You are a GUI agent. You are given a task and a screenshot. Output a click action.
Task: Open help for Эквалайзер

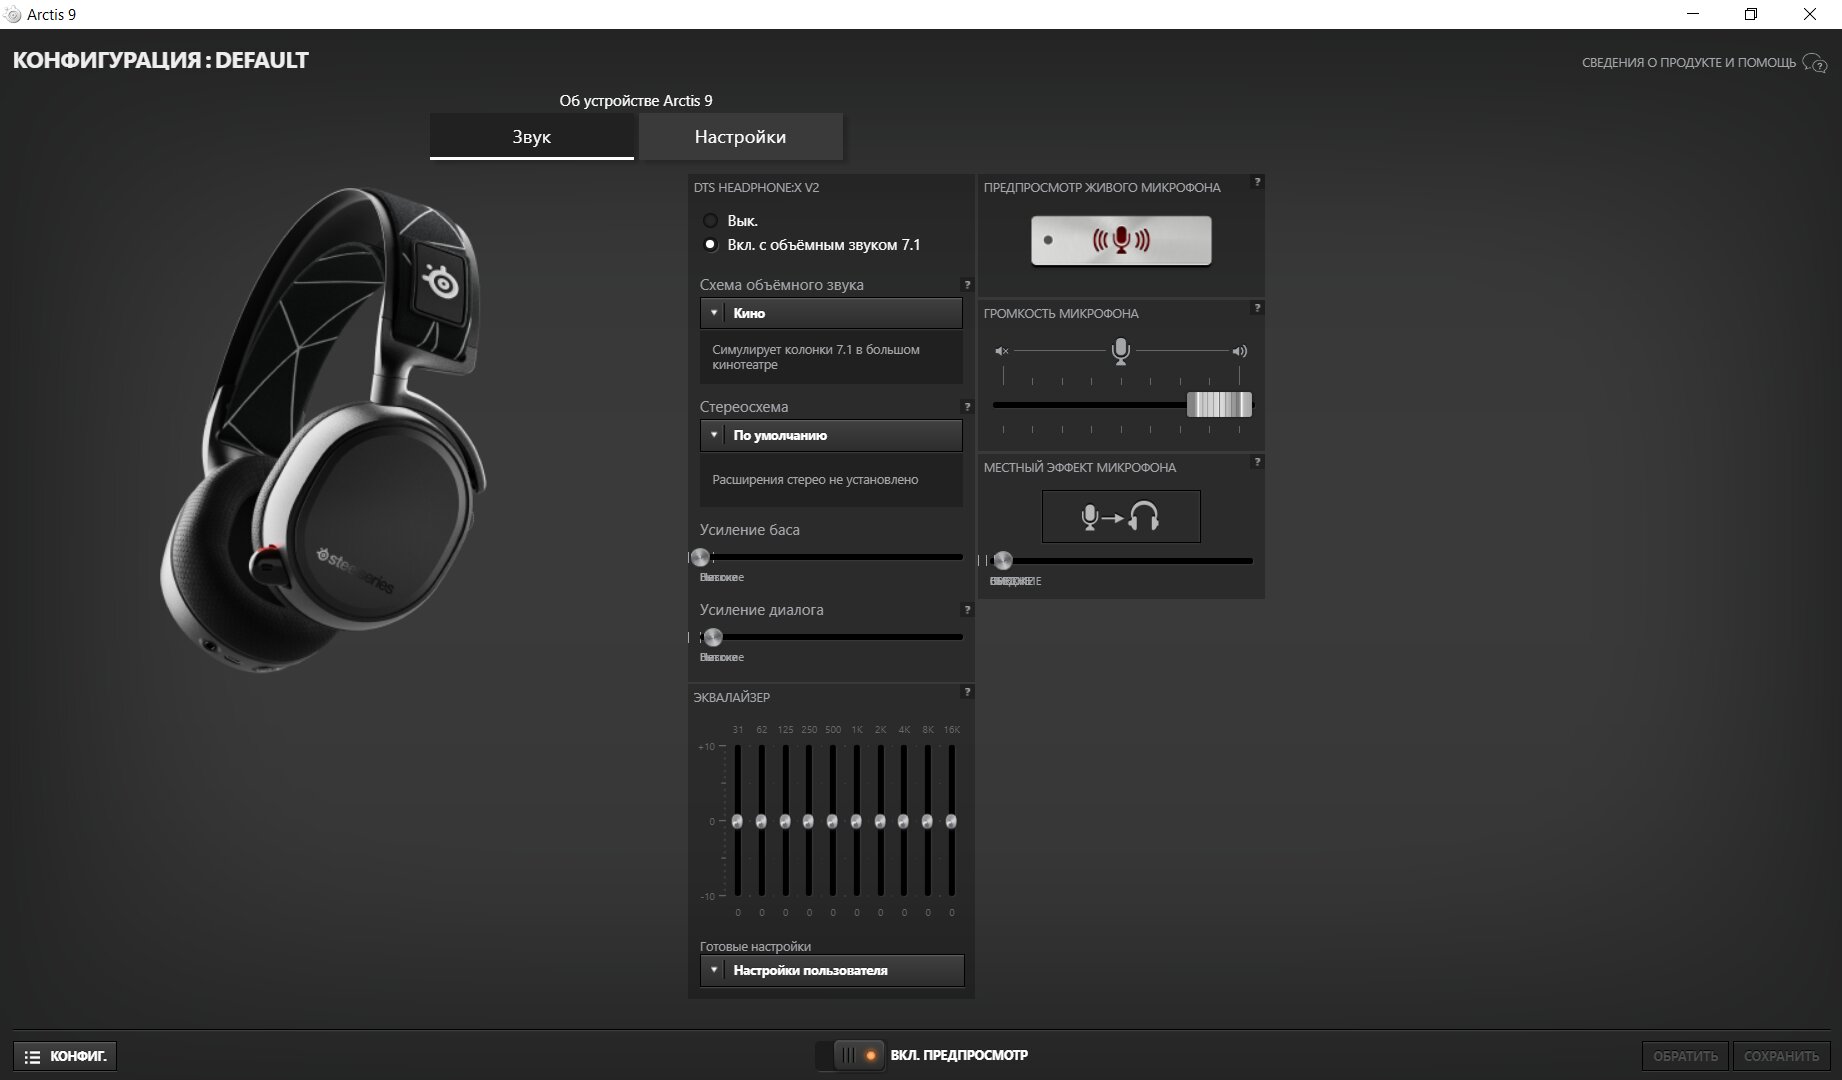(x=967, y=692)
